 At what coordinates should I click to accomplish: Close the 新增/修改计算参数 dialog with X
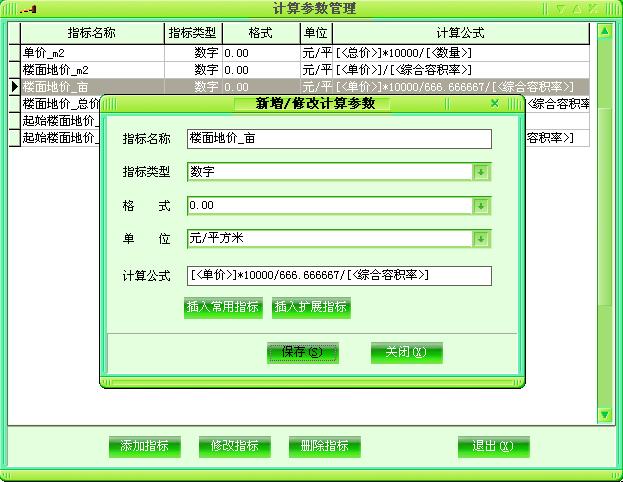pos(495,104)
